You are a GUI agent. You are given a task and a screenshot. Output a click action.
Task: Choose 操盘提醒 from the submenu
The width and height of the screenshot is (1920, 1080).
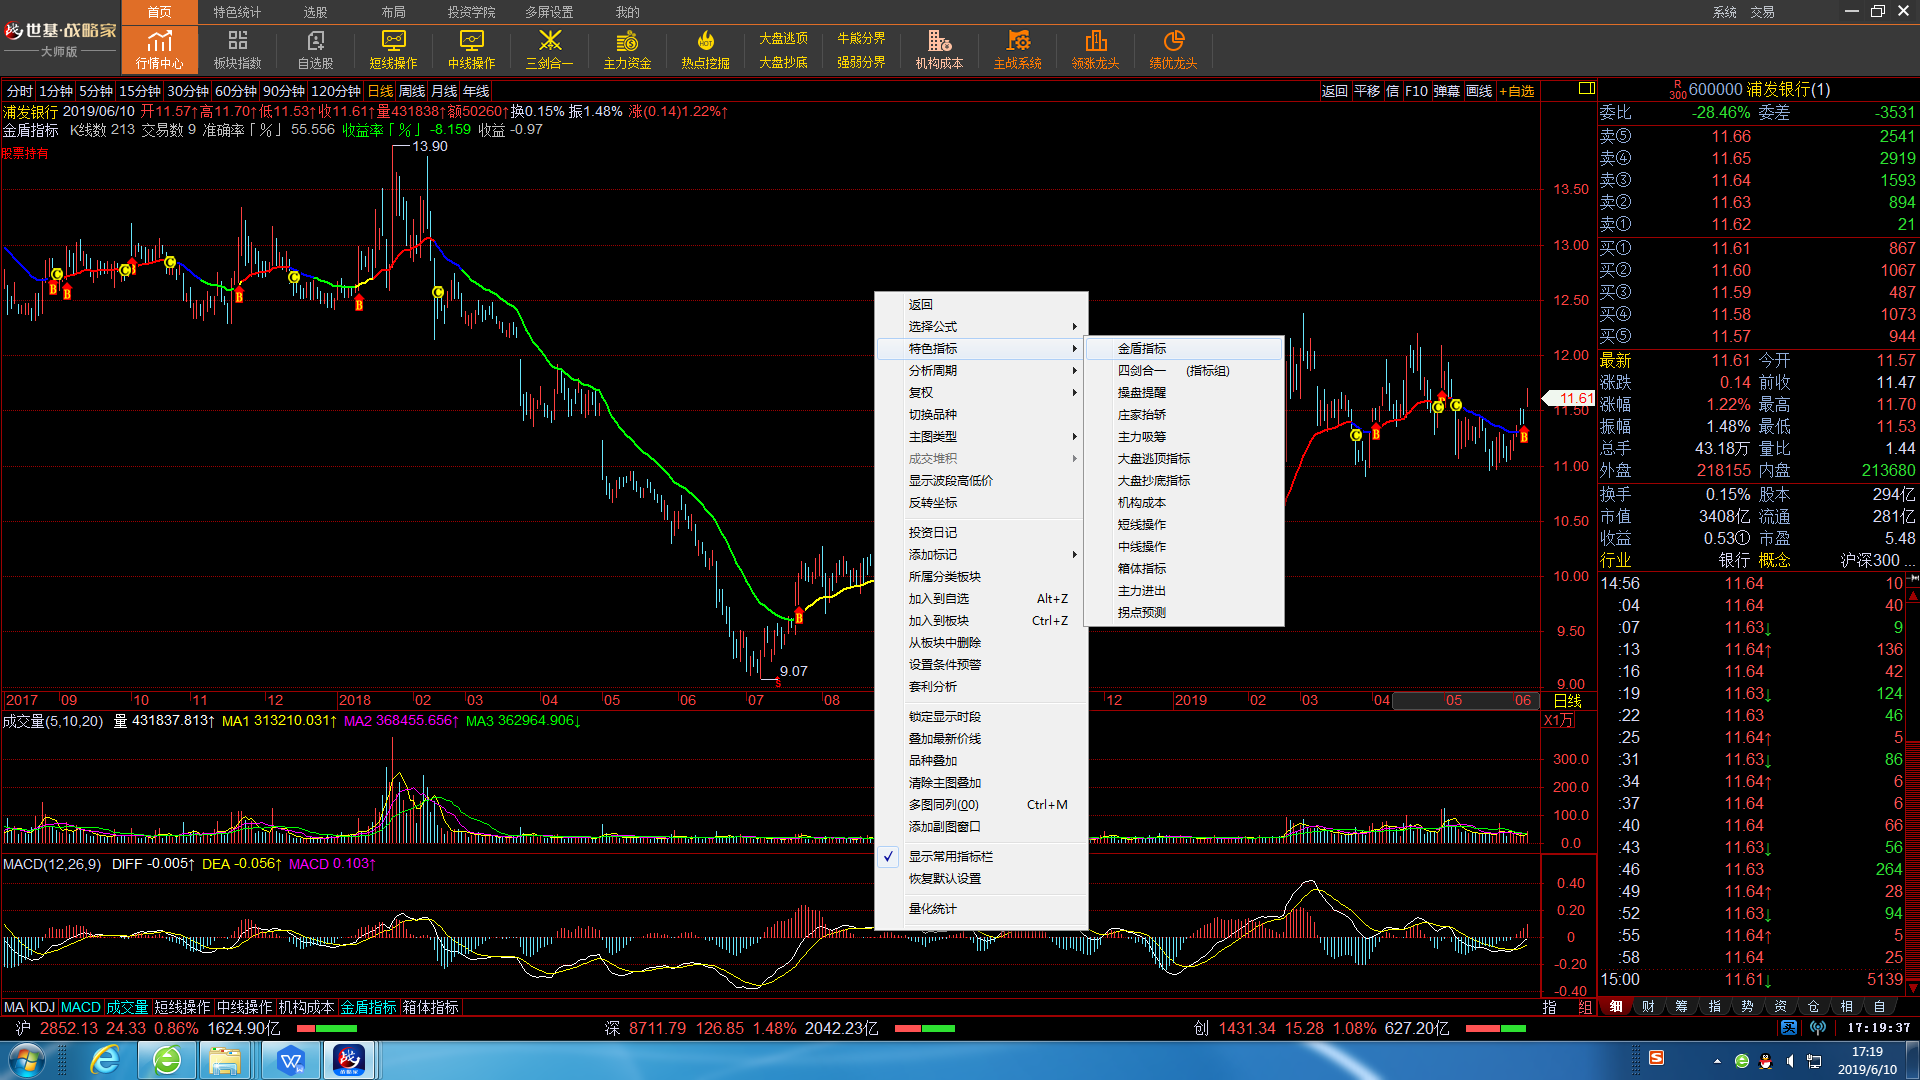pos(1184,393)
